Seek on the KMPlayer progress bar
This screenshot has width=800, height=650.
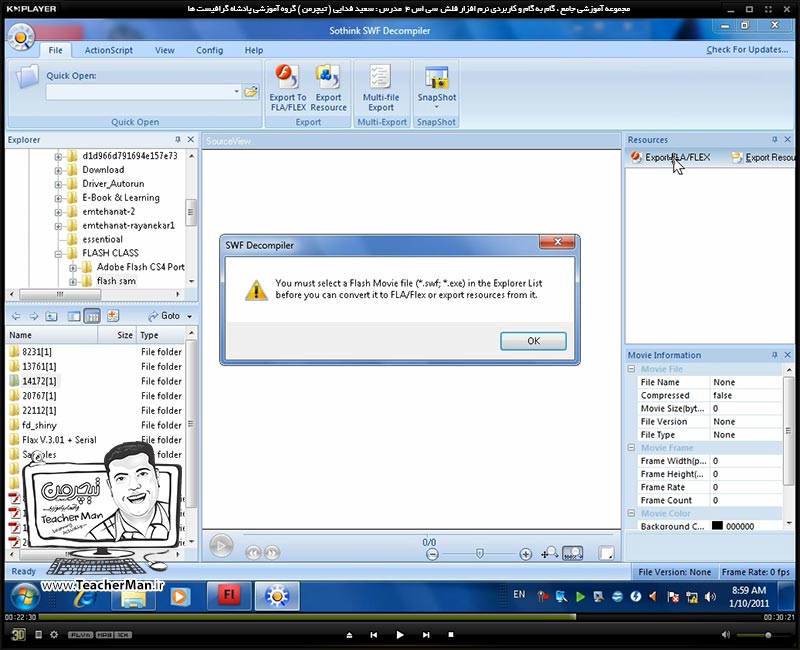[401, 617]
